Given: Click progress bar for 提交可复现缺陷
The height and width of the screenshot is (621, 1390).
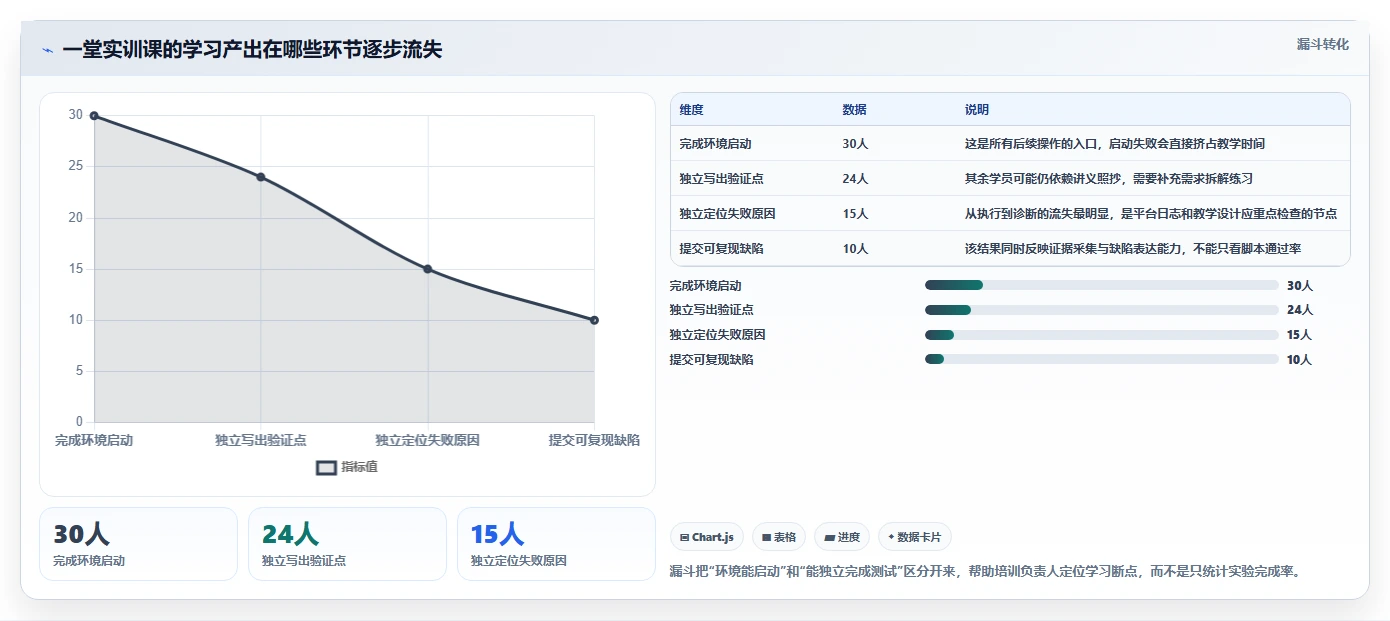Looking at the screenshot, I should tap(1102, 359).
